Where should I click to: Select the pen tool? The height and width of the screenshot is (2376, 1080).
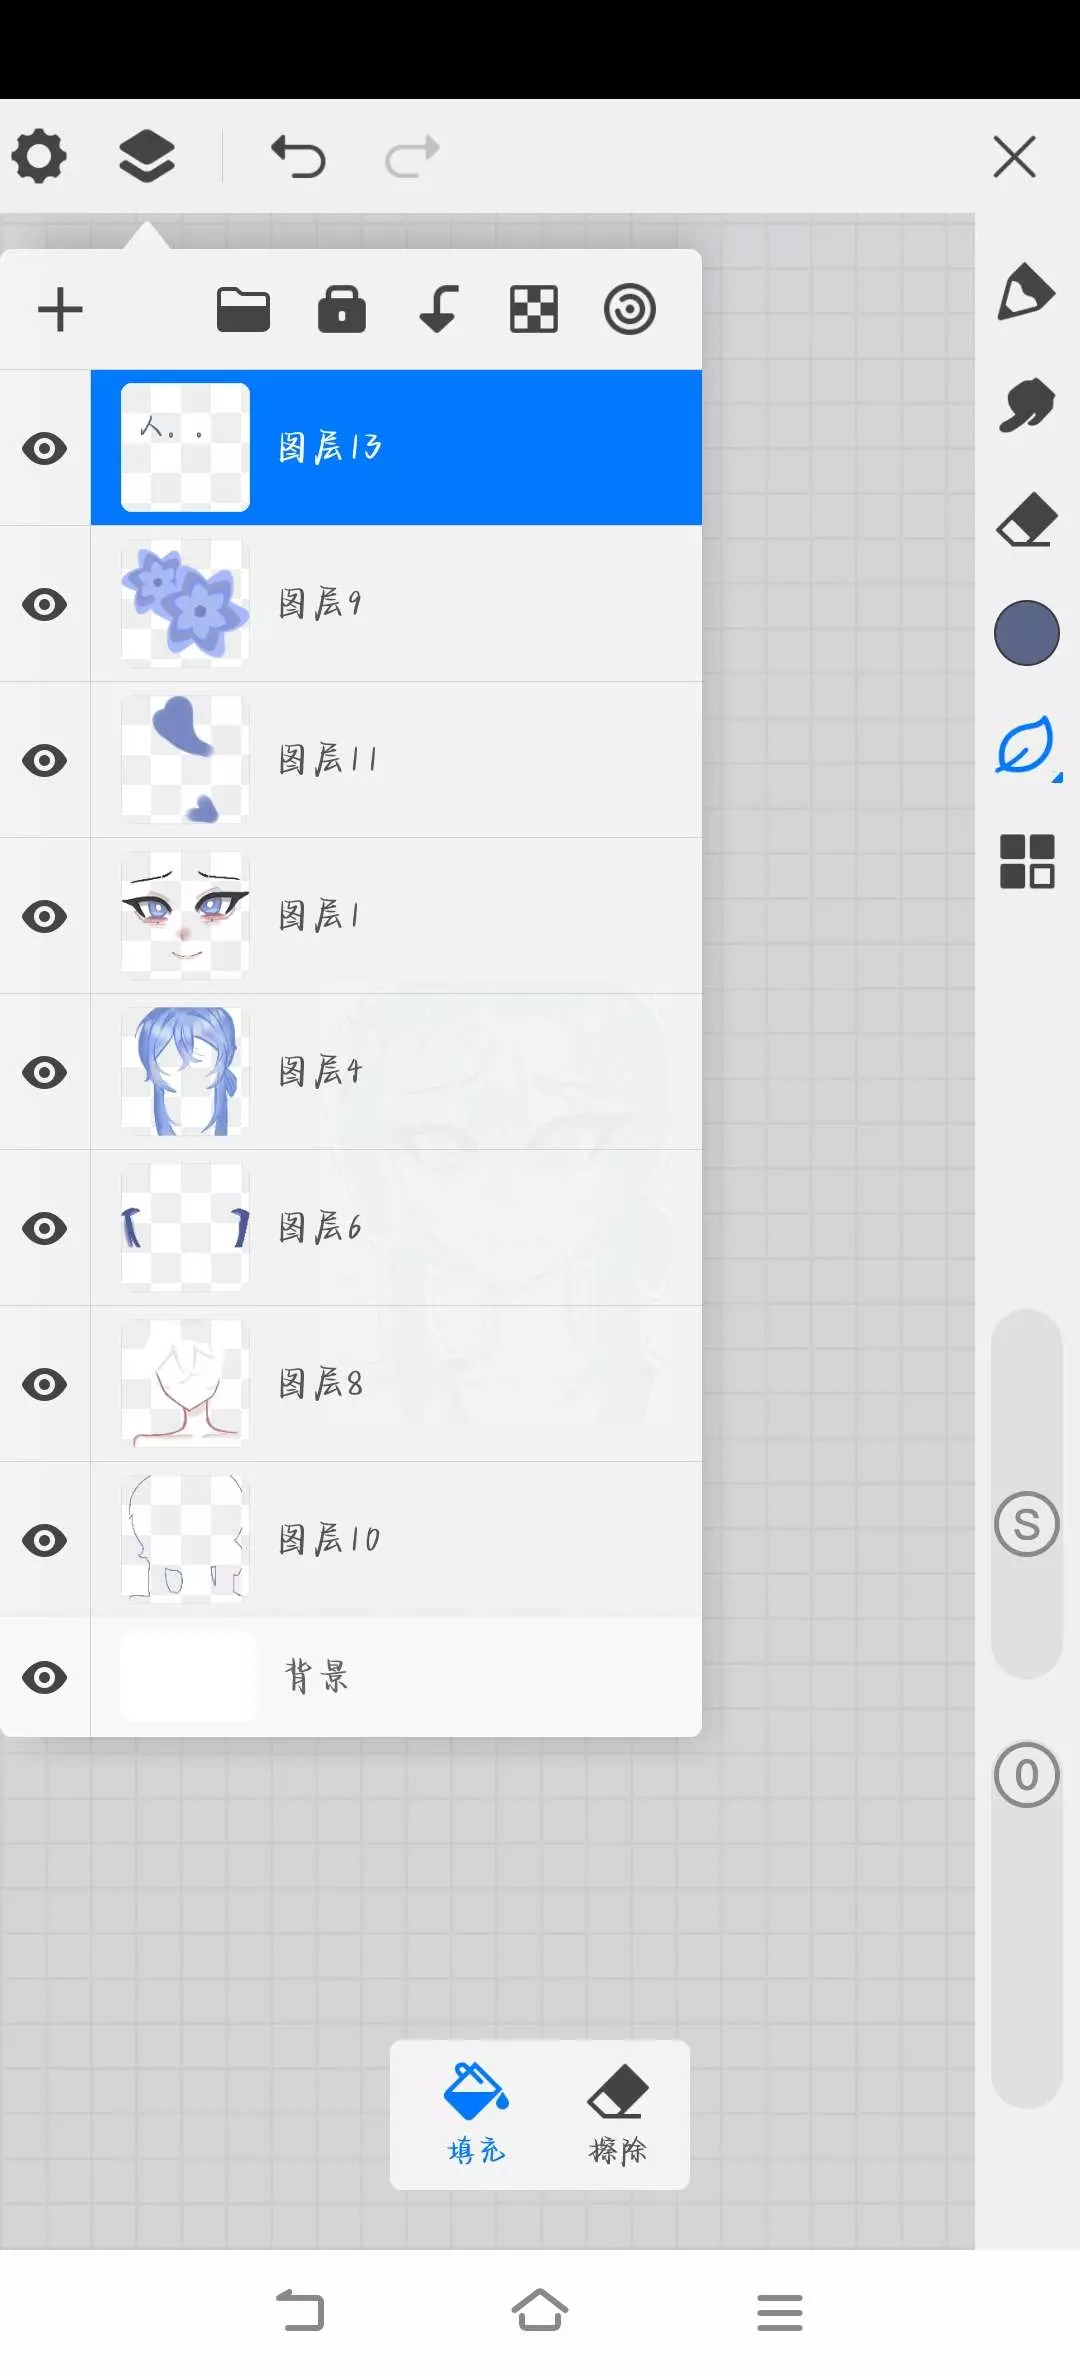point(1026,292)
